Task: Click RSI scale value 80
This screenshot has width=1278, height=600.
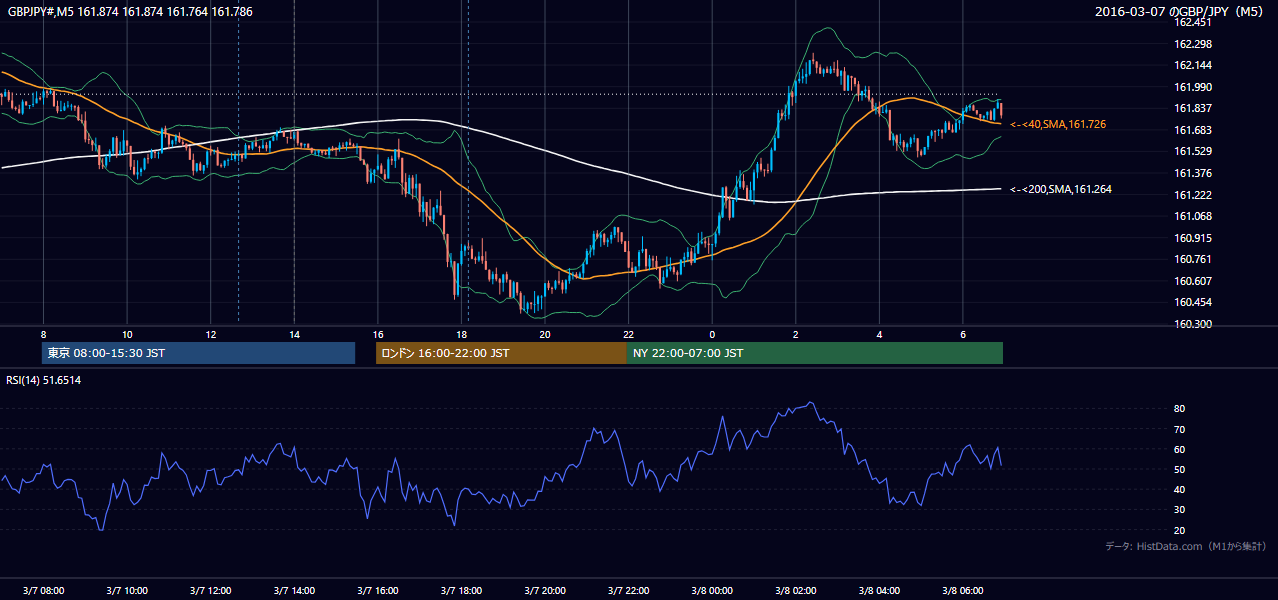Action: [x=1180, y=409]
